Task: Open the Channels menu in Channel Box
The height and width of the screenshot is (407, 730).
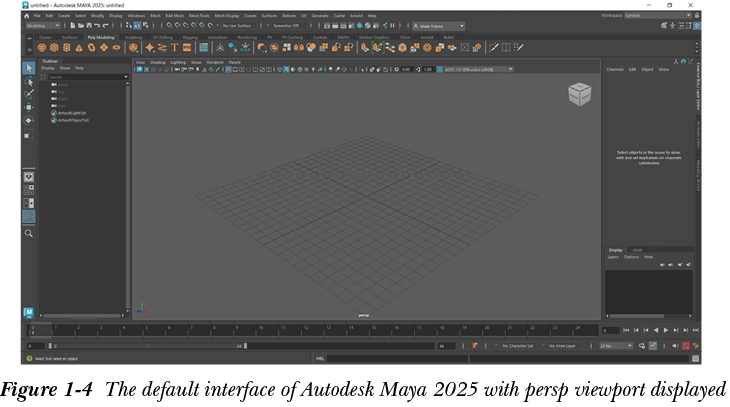Action: point(615,69)
